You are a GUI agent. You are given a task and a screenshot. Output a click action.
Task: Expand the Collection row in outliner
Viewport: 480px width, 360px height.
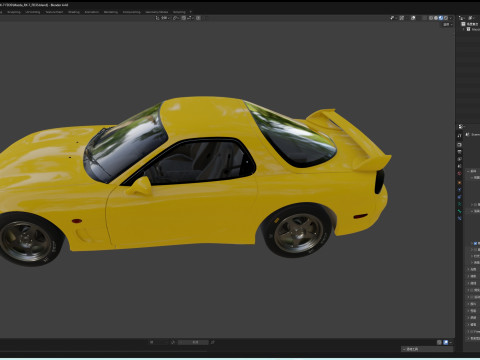coord(463,29)
